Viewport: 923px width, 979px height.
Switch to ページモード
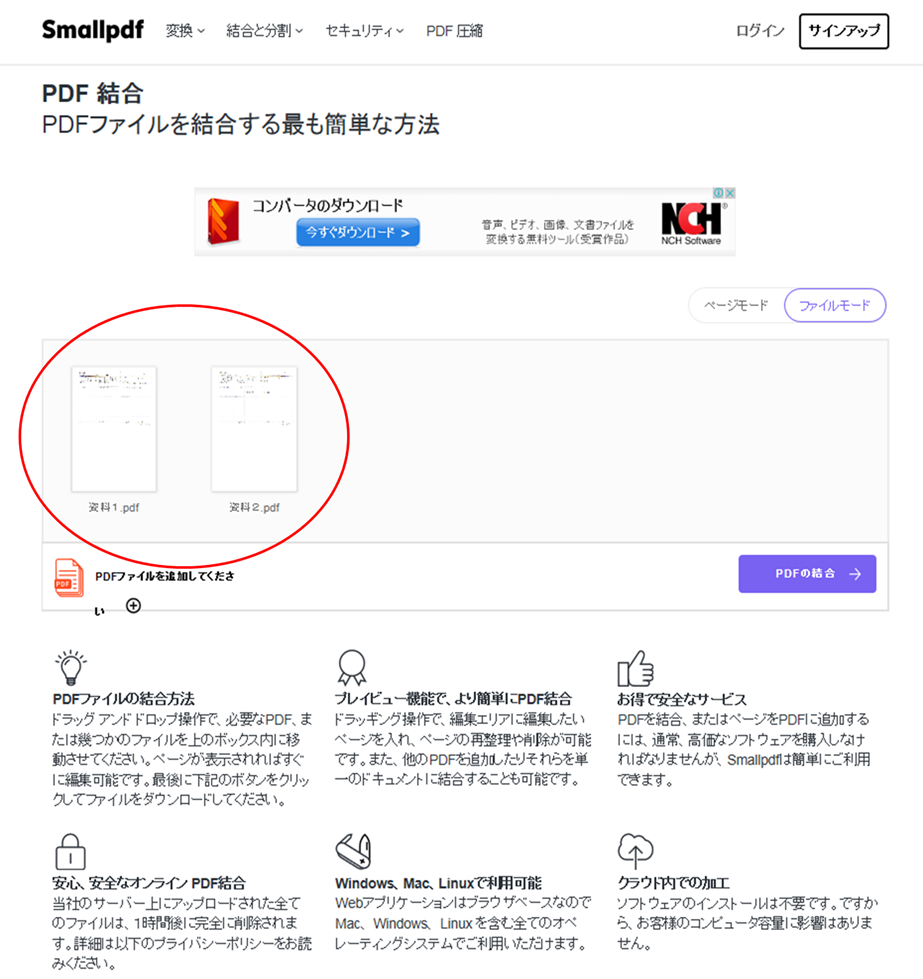click(x=736, y=305)
